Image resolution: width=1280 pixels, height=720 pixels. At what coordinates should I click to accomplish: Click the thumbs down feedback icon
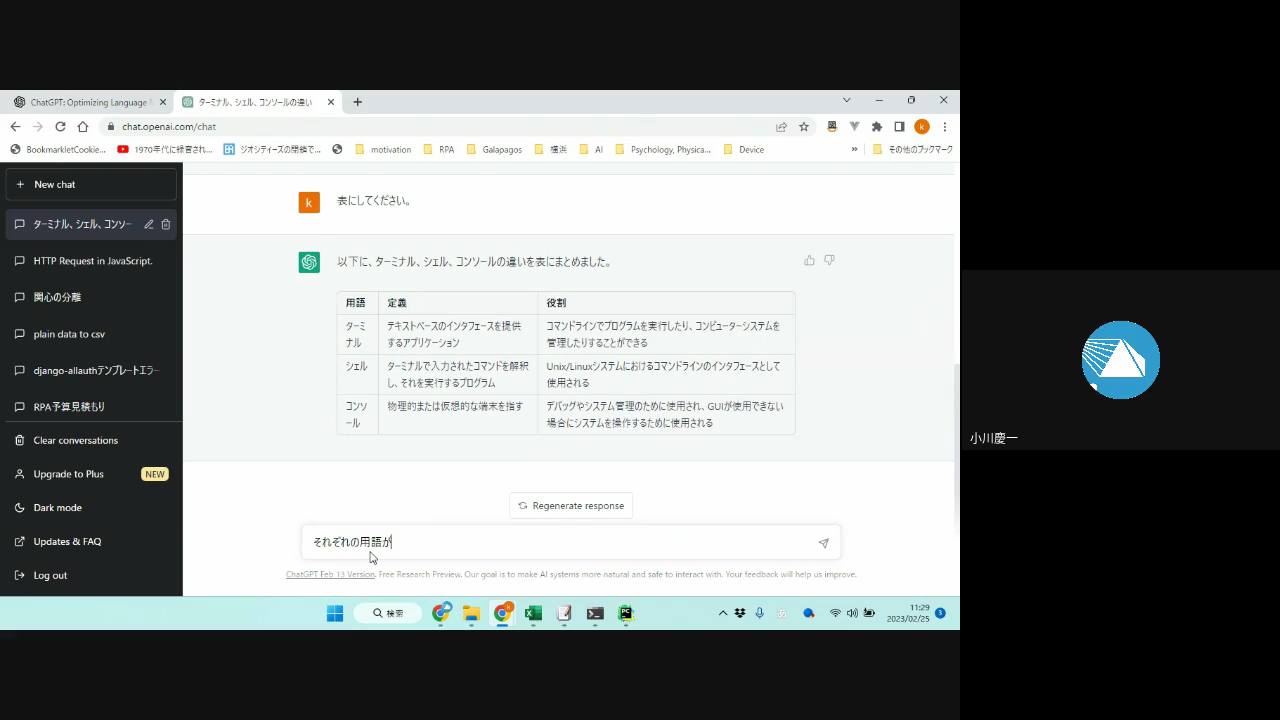click(829, 261)
